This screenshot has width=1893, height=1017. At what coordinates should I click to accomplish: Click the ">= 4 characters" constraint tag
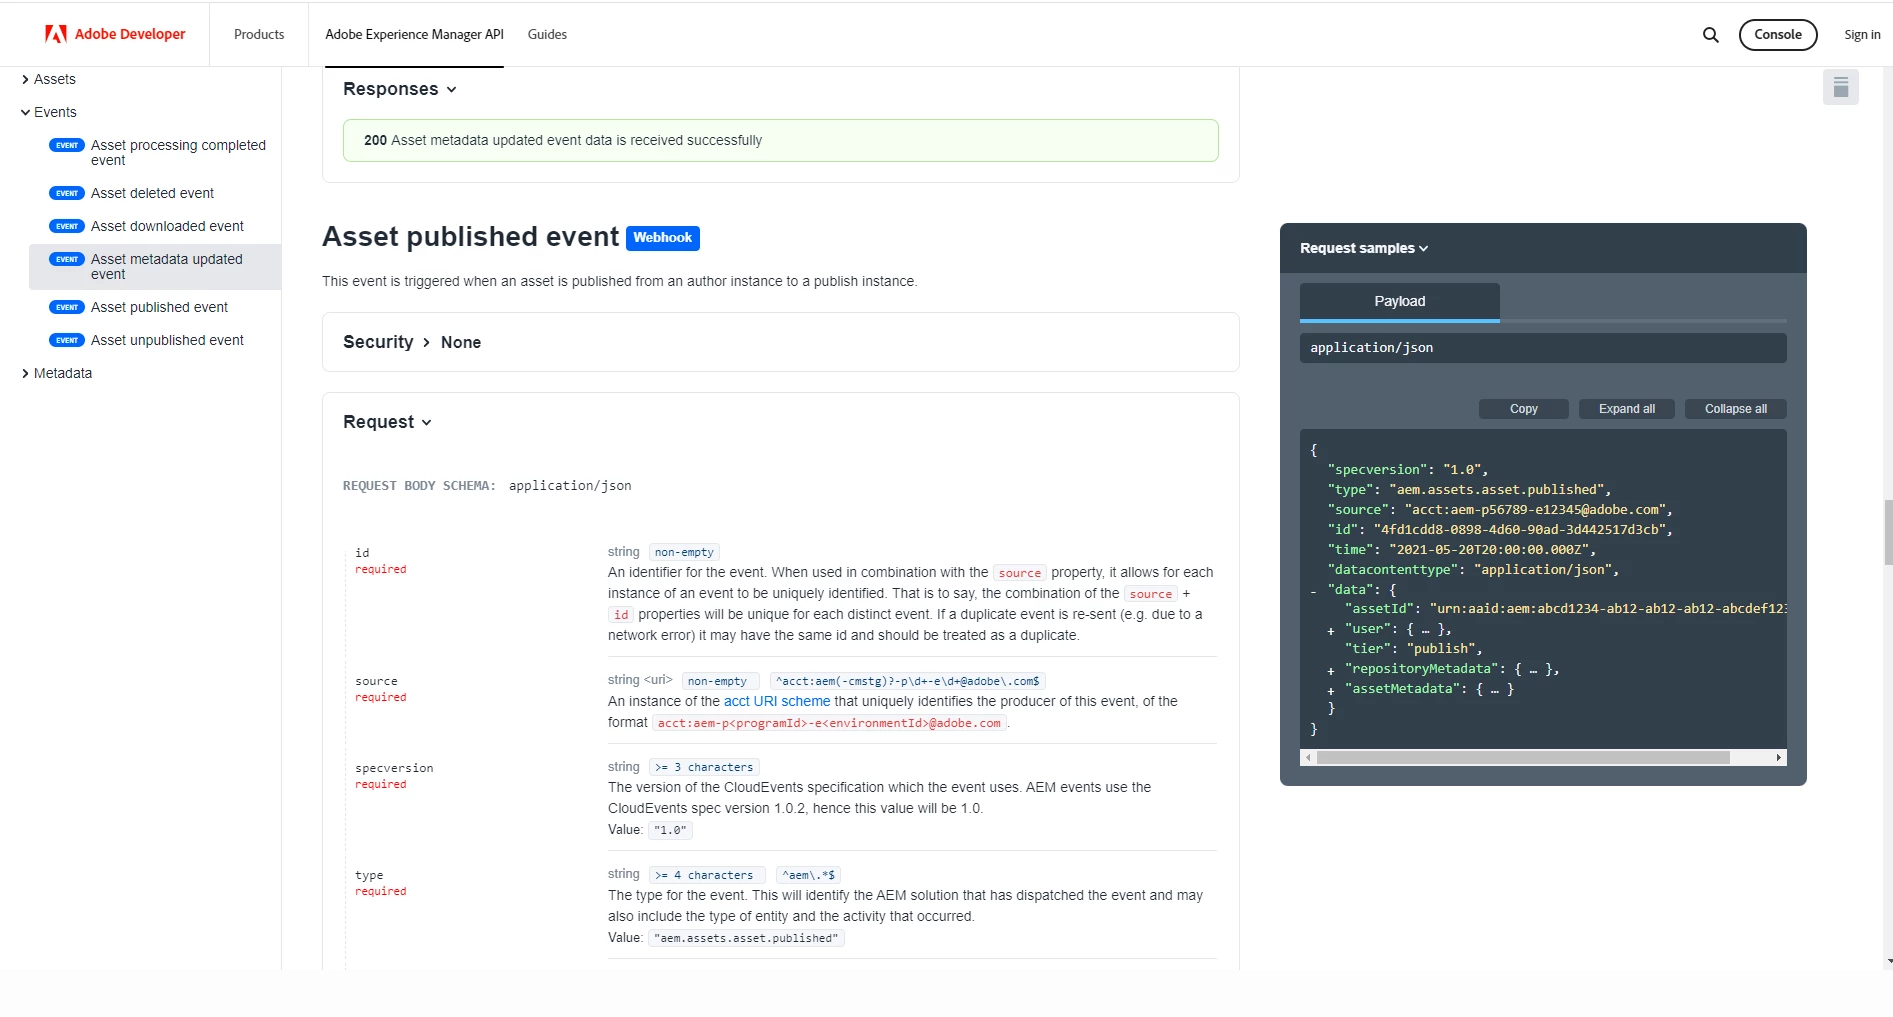[x=706, y=875]
